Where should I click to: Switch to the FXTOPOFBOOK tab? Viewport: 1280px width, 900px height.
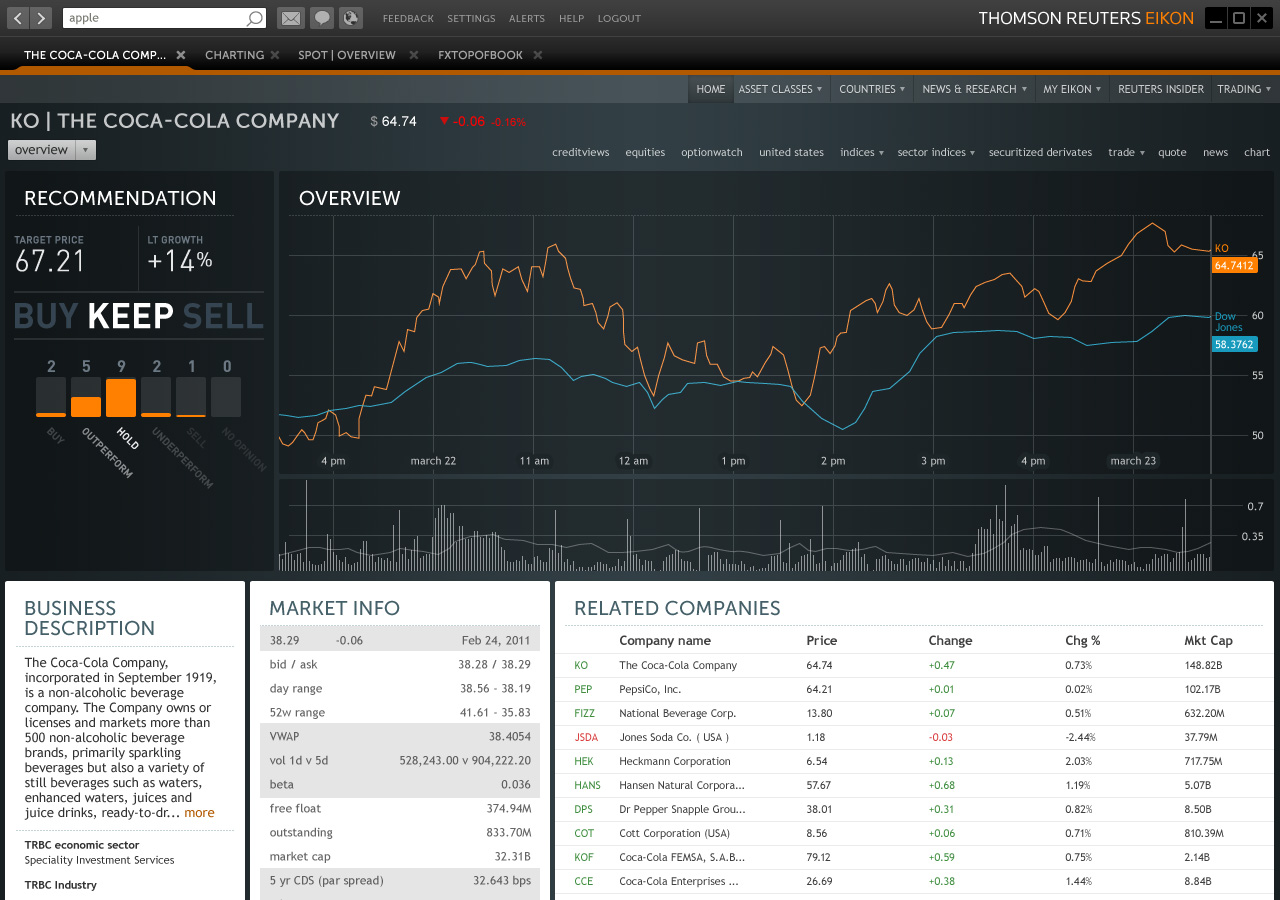pos(480,55)
